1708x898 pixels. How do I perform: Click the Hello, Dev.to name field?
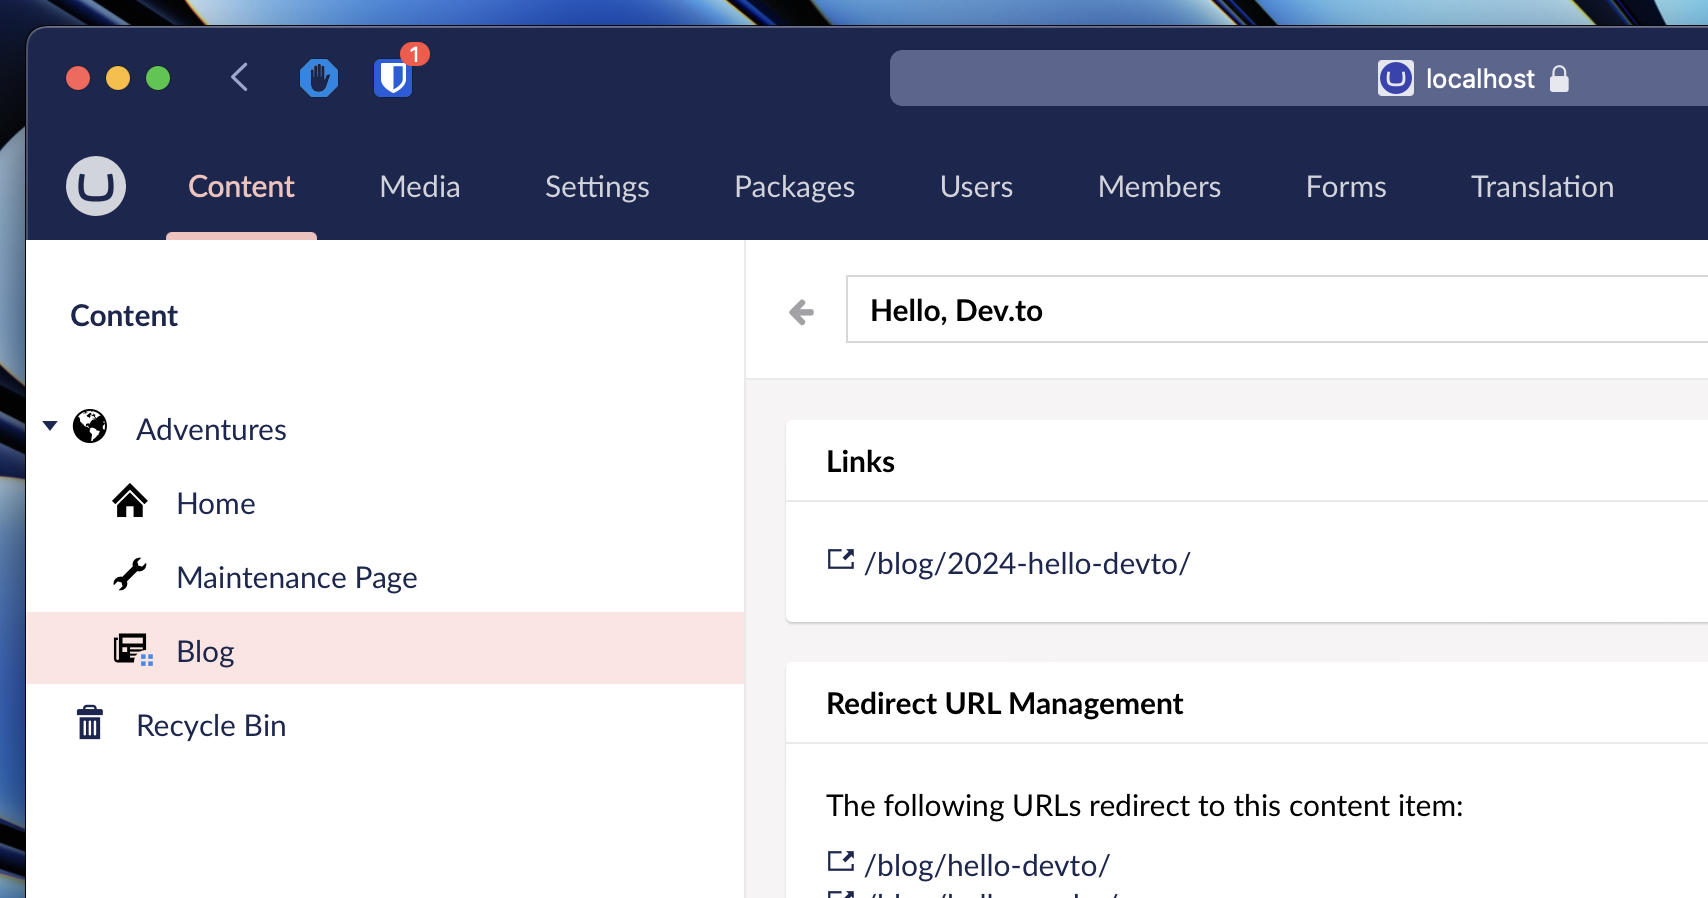click(x=1270, y=310)
